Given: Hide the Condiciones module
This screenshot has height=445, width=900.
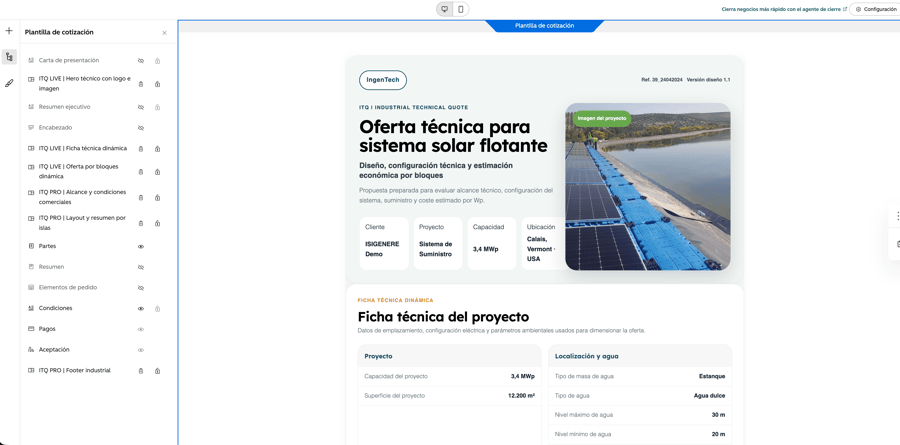Looking at the screenshot, I should pyautogui.click(x=141, y=309).
